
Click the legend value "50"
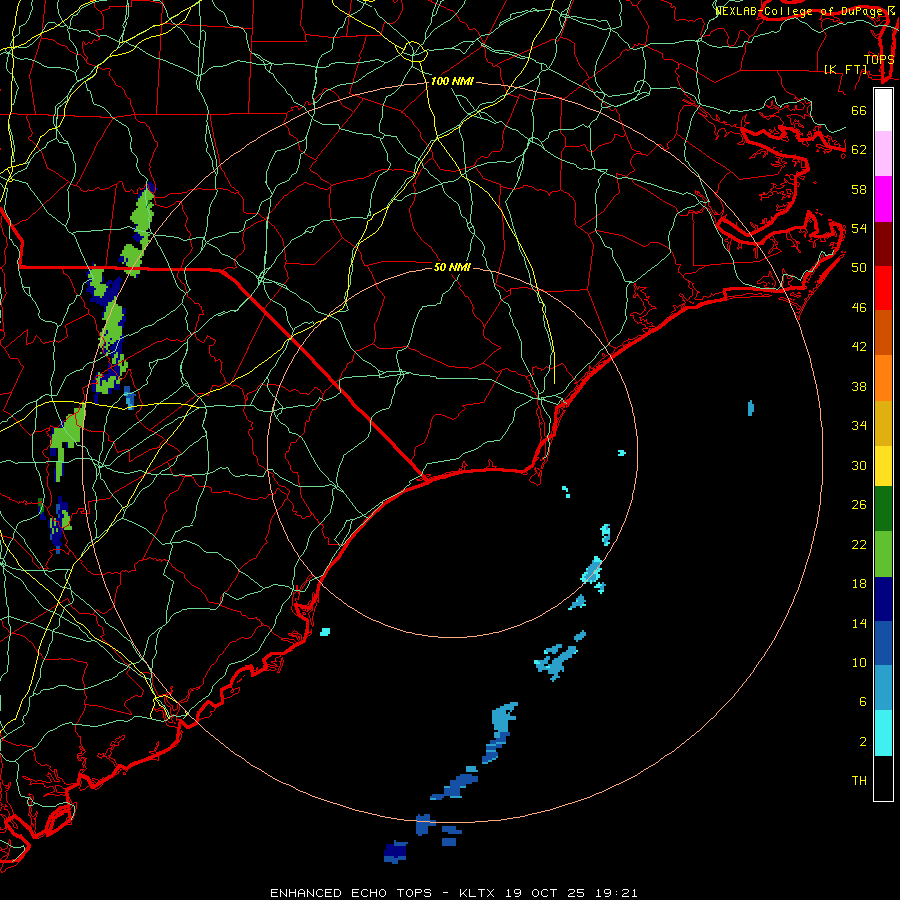[x=859, y=267]
